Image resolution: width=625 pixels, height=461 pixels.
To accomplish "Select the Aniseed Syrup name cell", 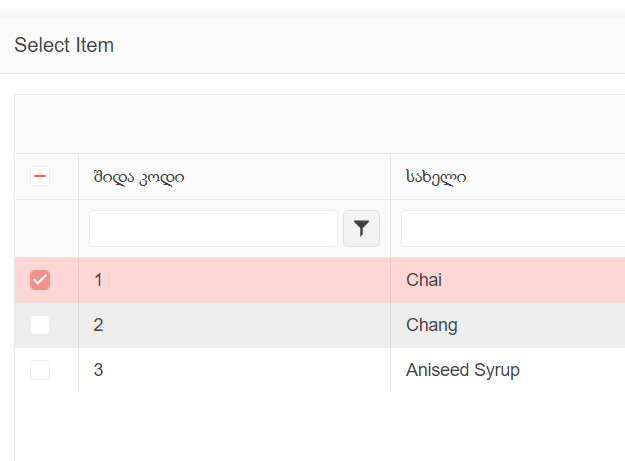I will (463, 370).
